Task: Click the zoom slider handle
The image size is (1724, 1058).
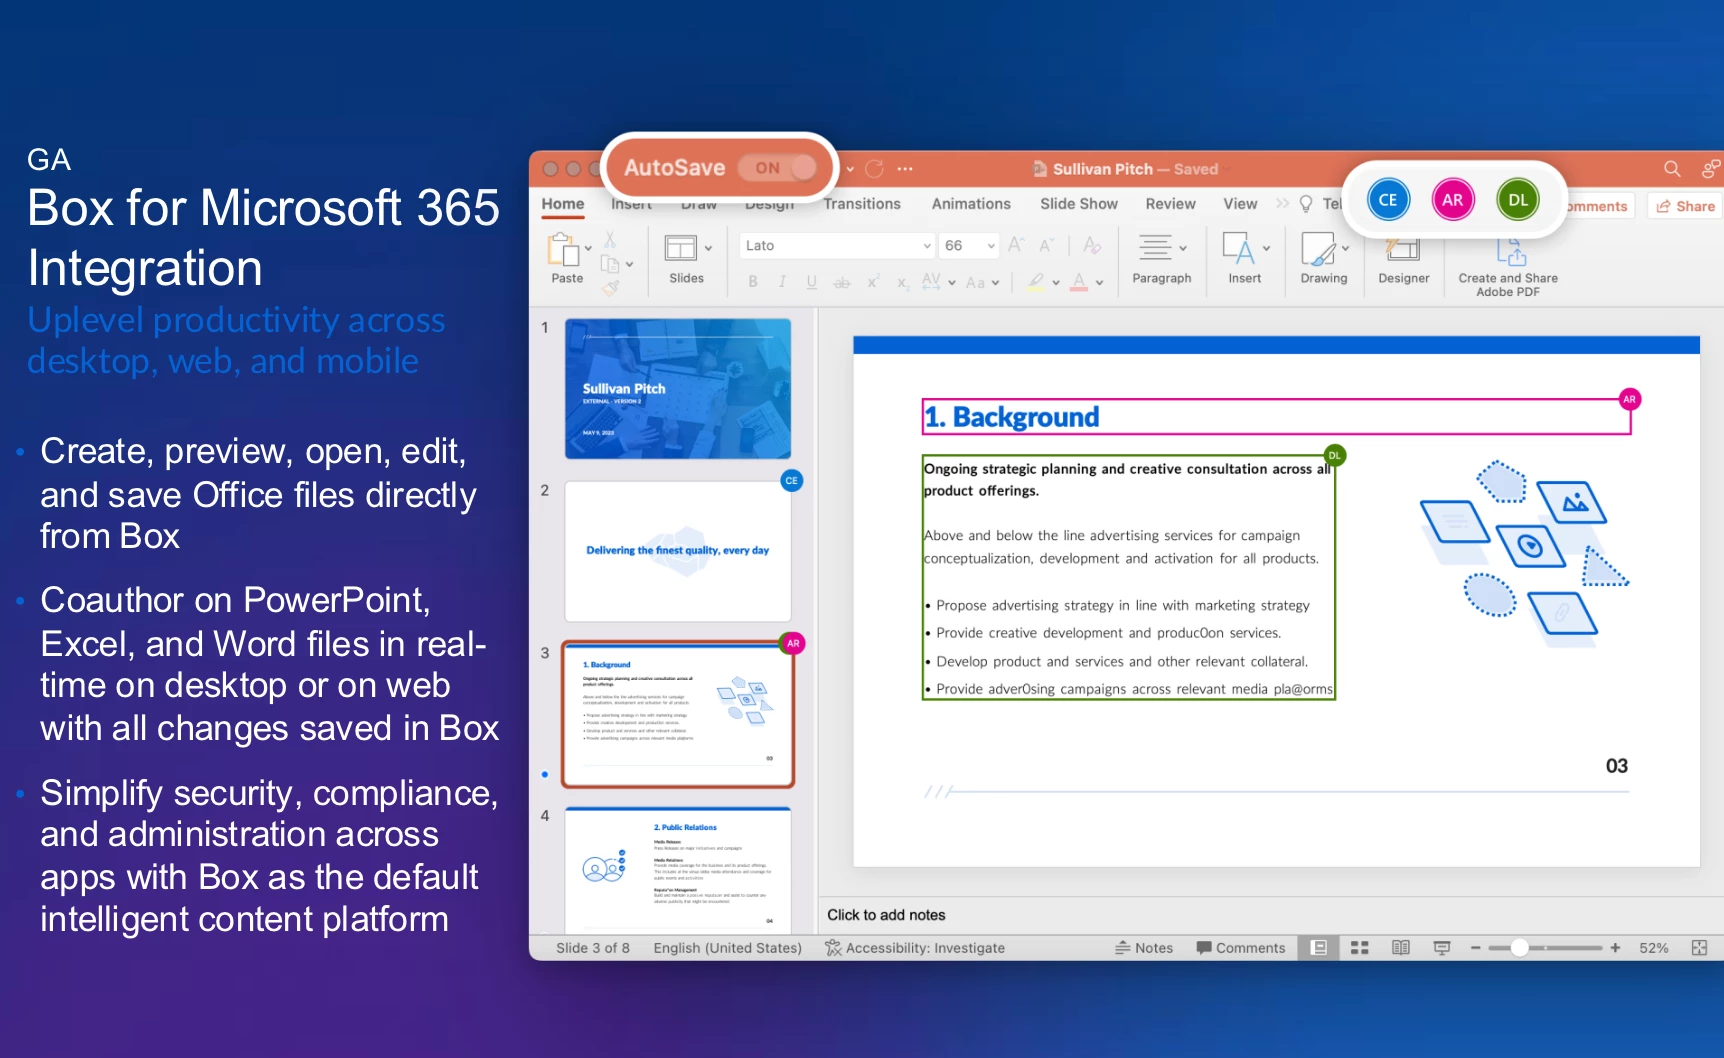Action: [x=1520, y=948]
